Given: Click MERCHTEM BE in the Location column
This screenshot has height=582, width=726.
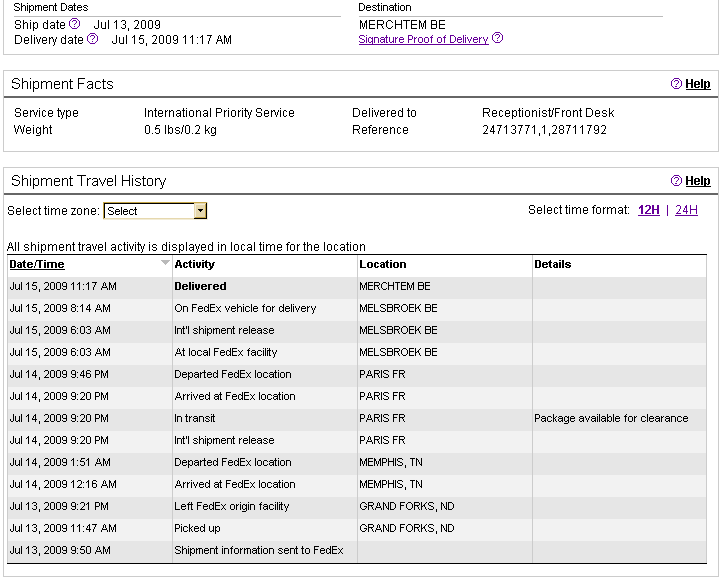Looking at the screenshot, I should click(x=394, y=286).
